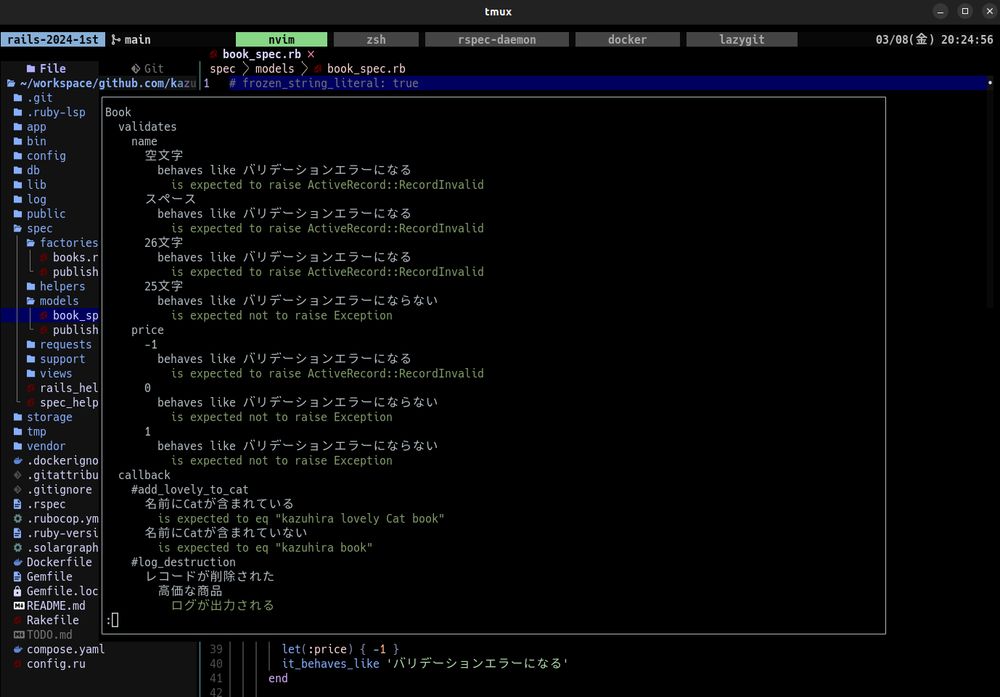Expand the .ruby-lsp folder
Viewport: 1000px width, 697px height.
[50, 112]
